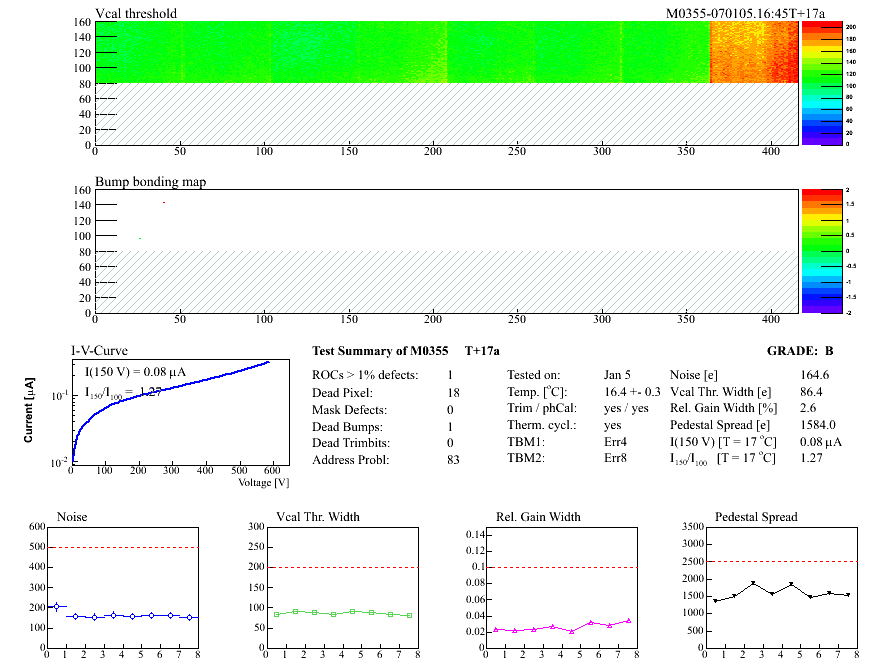Screen dimensions: 896x672
Task: Click the Address Probl value 83
Action: (x=453, y=460)
